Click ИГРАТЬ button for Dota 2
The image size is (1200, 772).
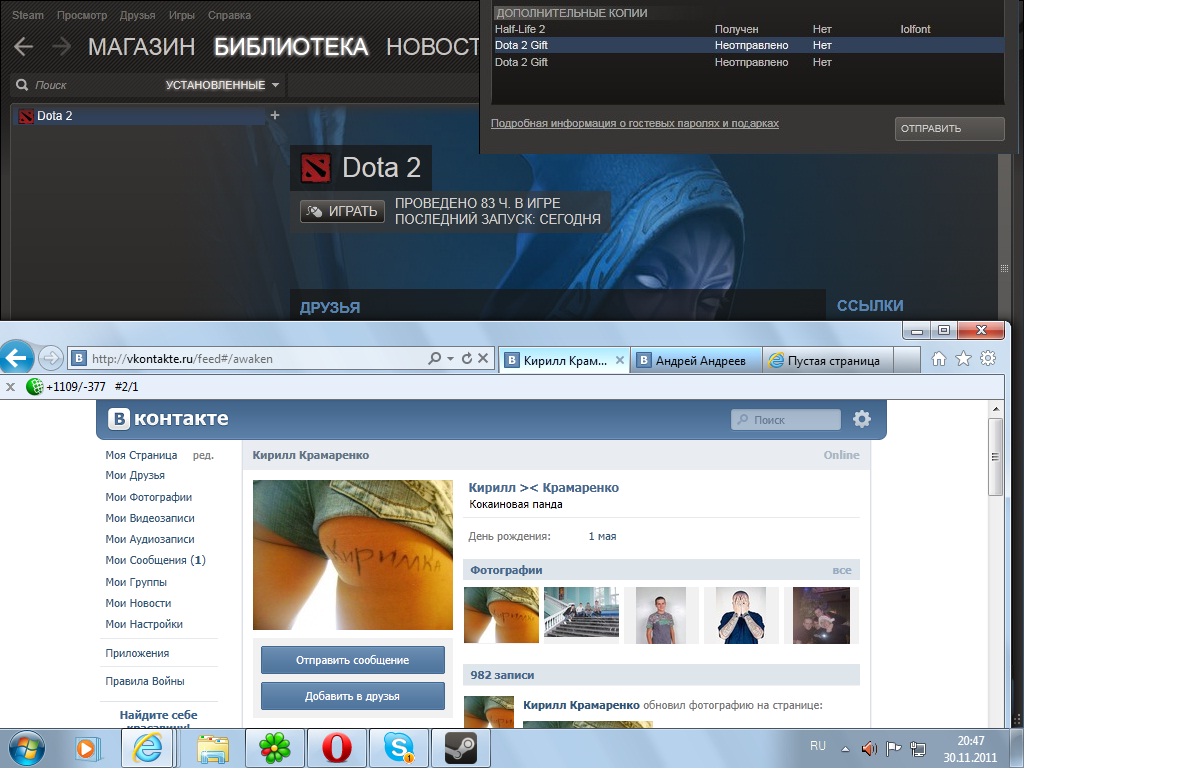click(342, 211)
